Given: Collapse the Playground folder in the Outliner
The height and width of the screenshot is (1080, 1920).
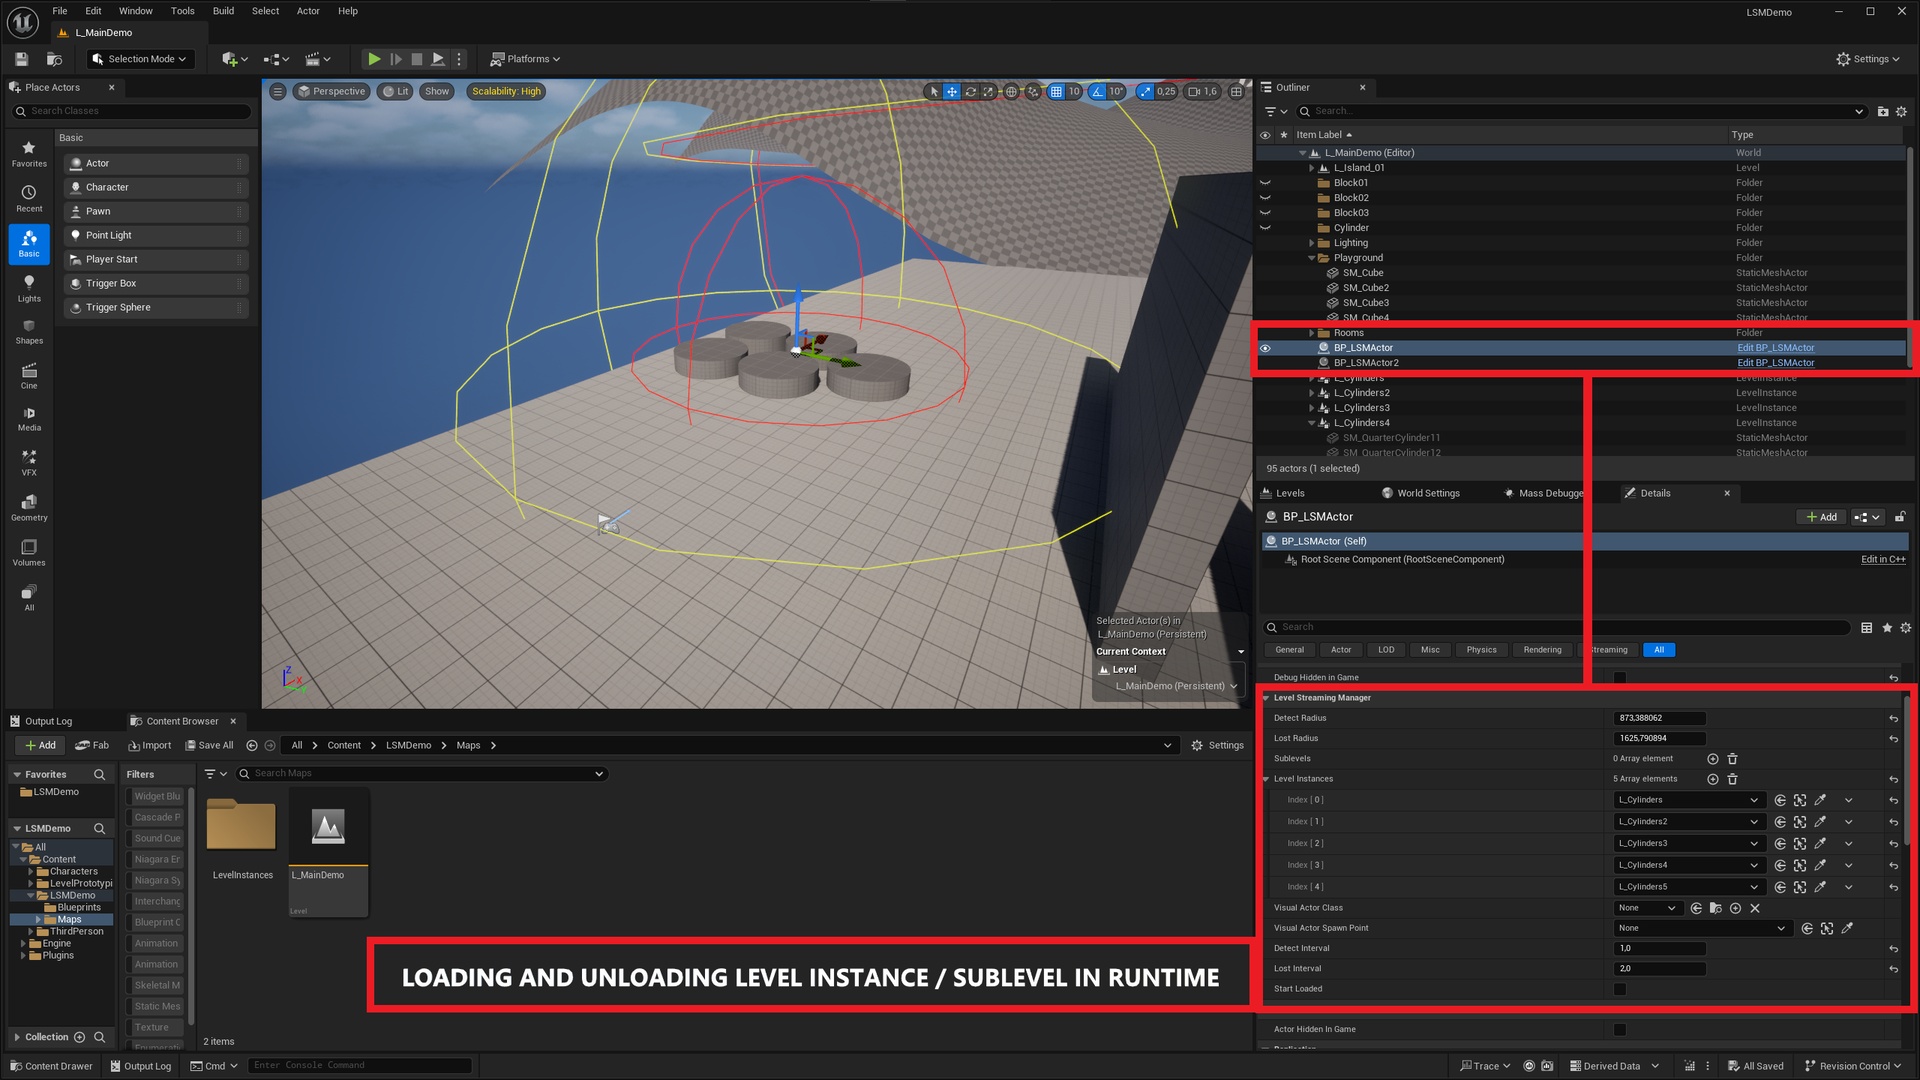Looking at the screenshot, I should (1312, 258).
